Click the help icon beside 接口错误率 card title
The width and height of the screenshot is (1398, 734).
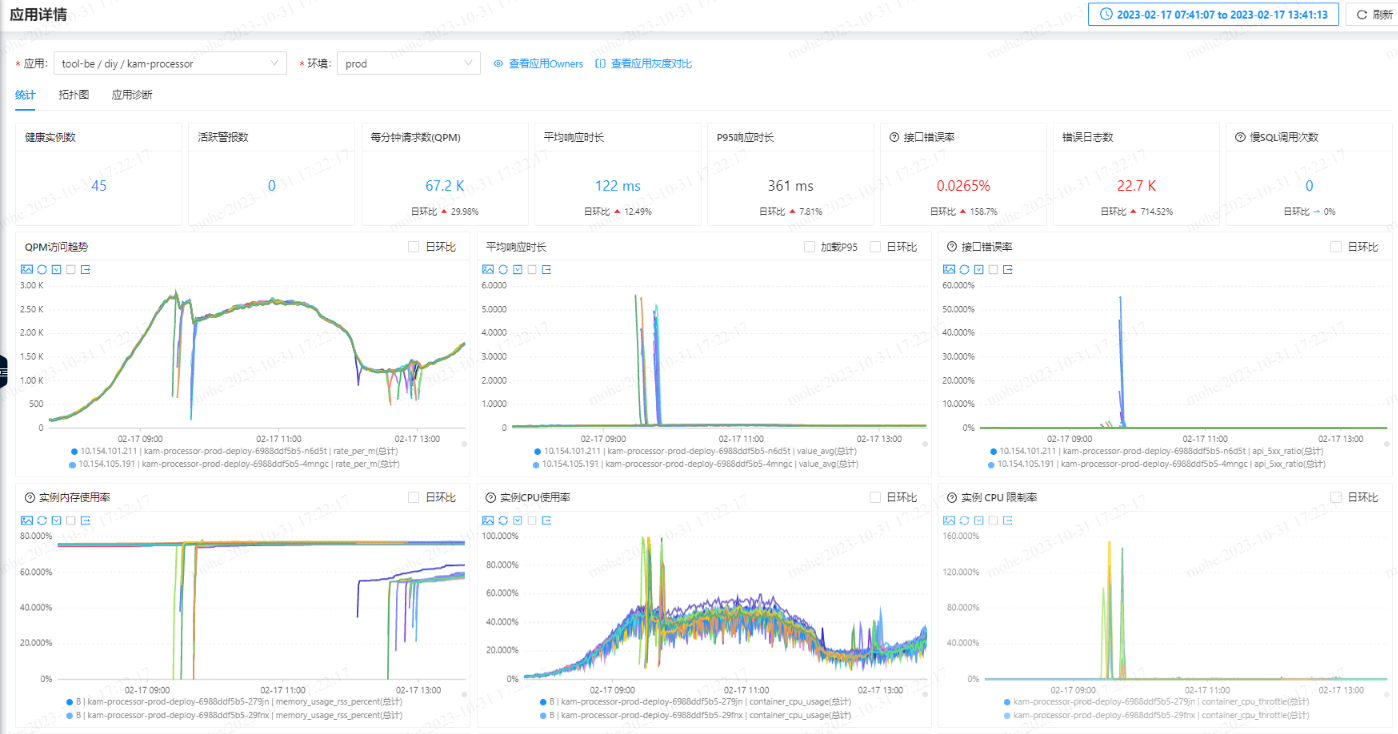pyautogui.click(x=894, y=137)
